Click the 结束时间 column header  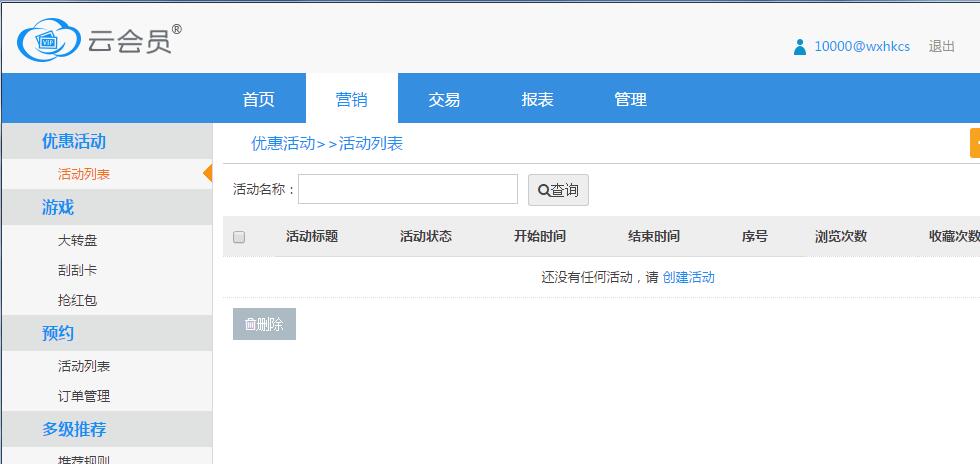click(654, 236)
